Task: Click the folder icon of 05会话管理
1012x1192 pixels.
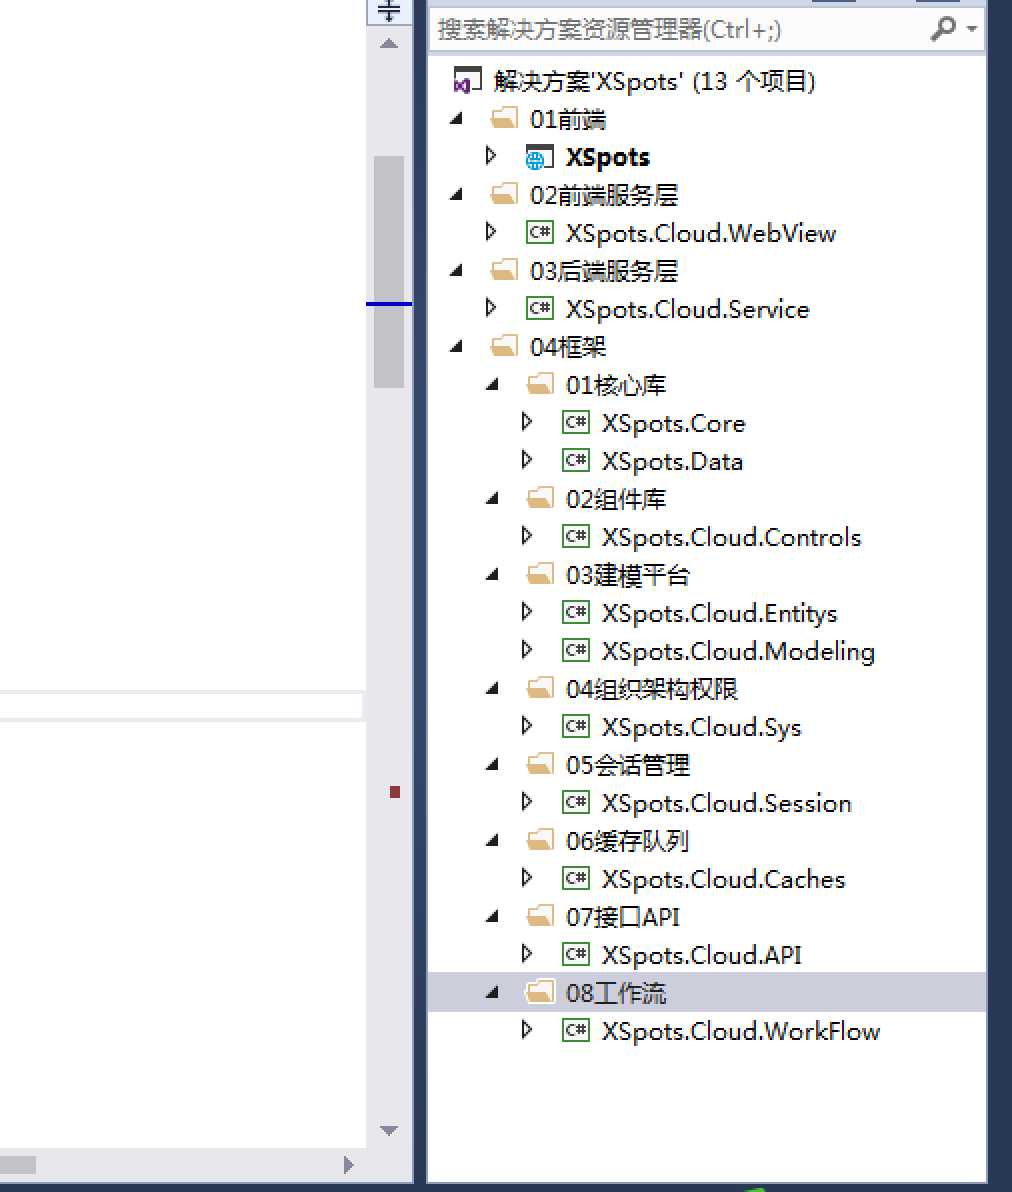Action: [x=540, y=765]
